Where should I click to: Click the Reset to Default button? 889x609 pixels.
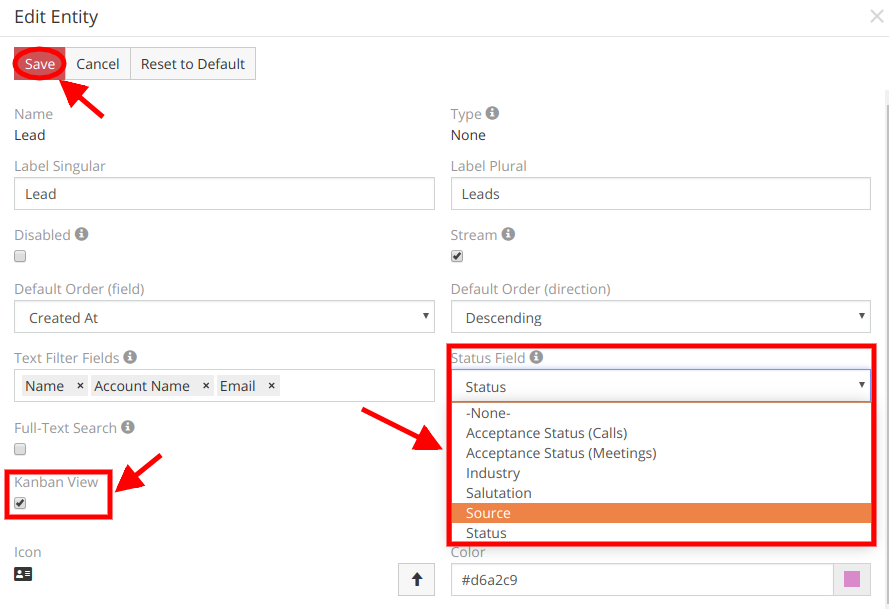click(x=192, y=63)
